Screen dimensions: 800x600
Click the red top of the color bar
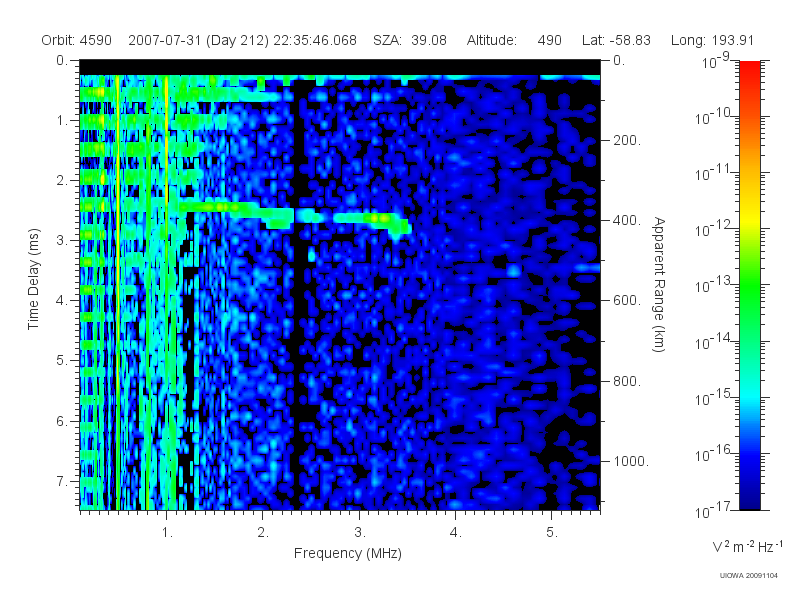click(749, 69)
